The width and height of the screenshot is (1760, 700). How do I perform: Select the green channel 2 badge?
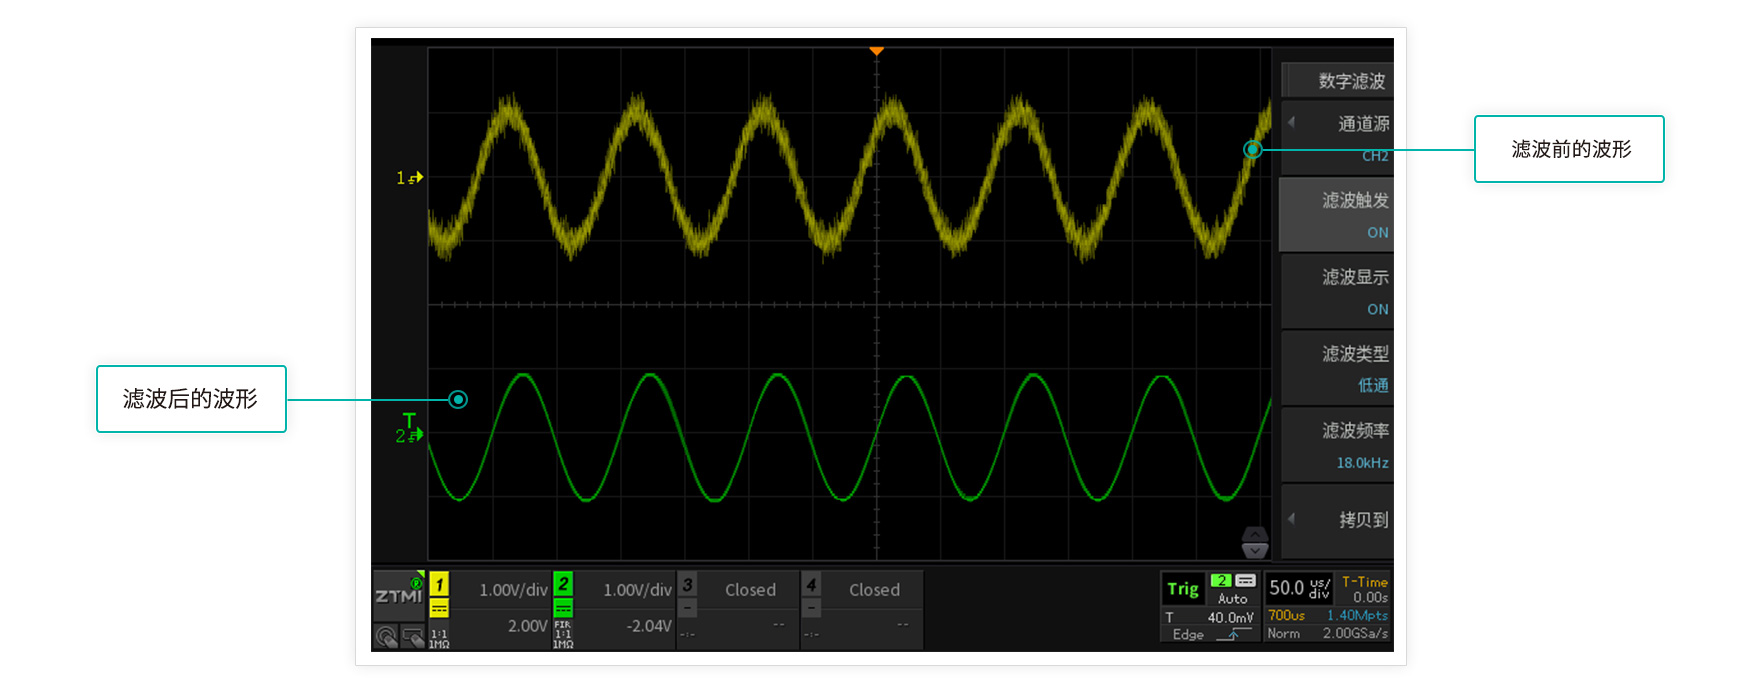[x=563, y=584]
